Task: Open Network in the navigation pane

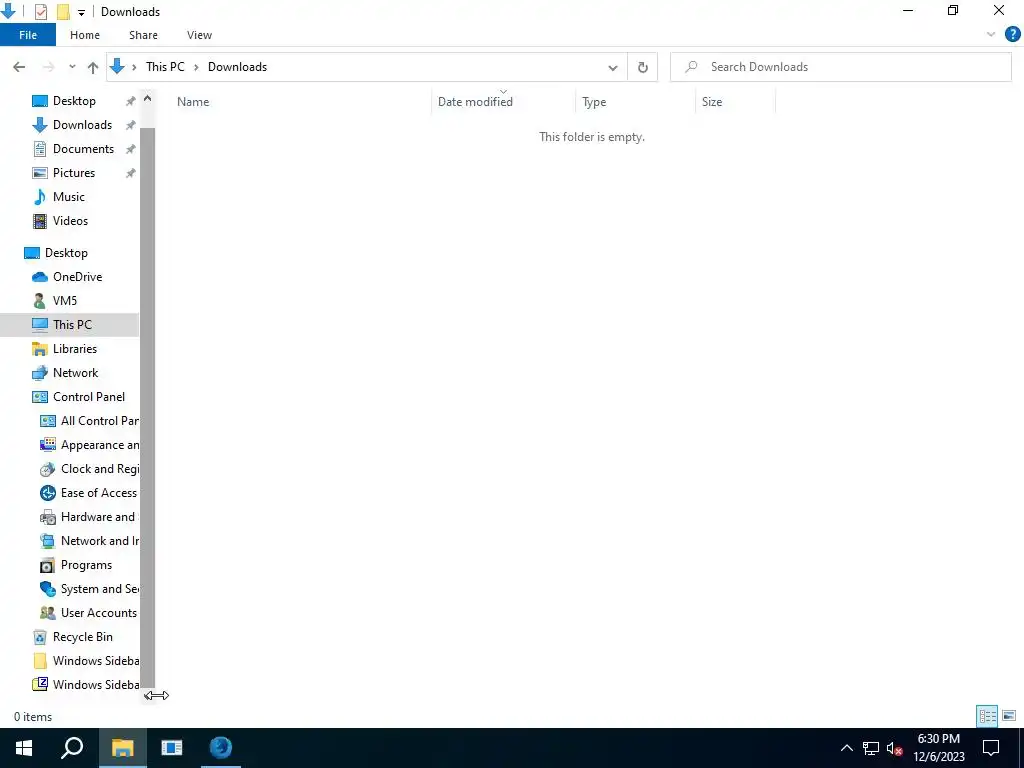Action: click(75, 373)
